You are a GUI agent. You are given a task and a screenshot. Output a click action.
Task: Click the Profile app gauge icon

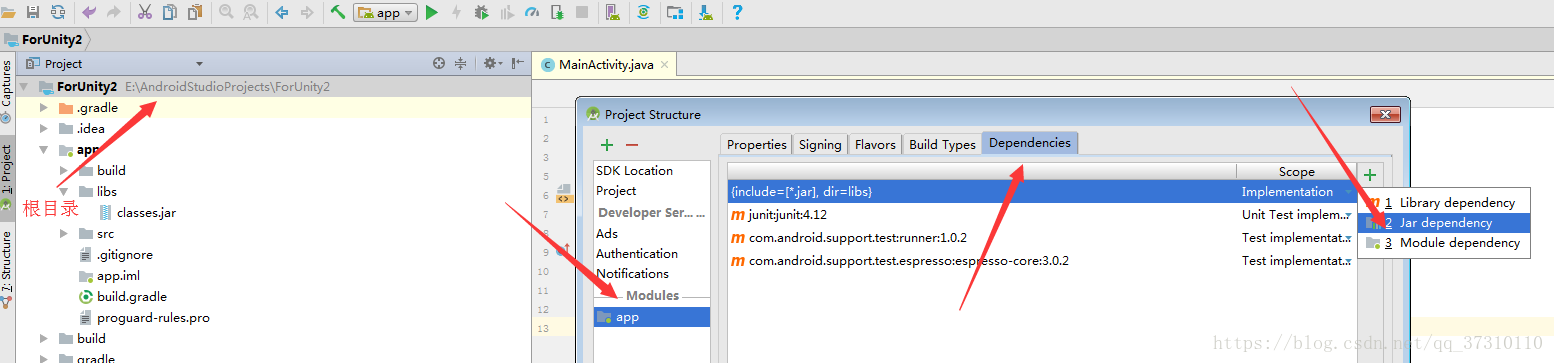coord(531,12)
